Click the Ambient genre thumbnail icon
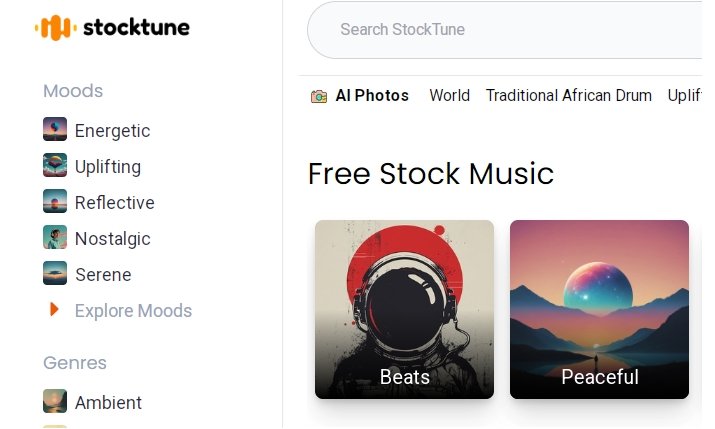The height and width of the screenshot is (429, 715). 55,402
